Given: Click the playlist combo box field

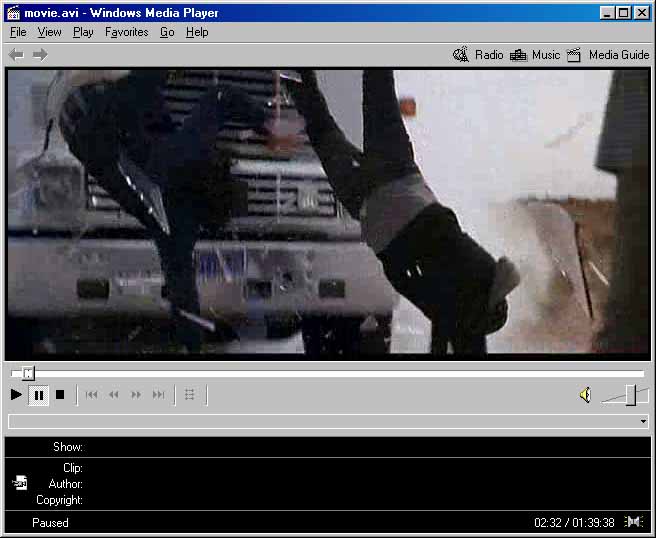Looking at the screenshot, I should (x=328, y=421).
